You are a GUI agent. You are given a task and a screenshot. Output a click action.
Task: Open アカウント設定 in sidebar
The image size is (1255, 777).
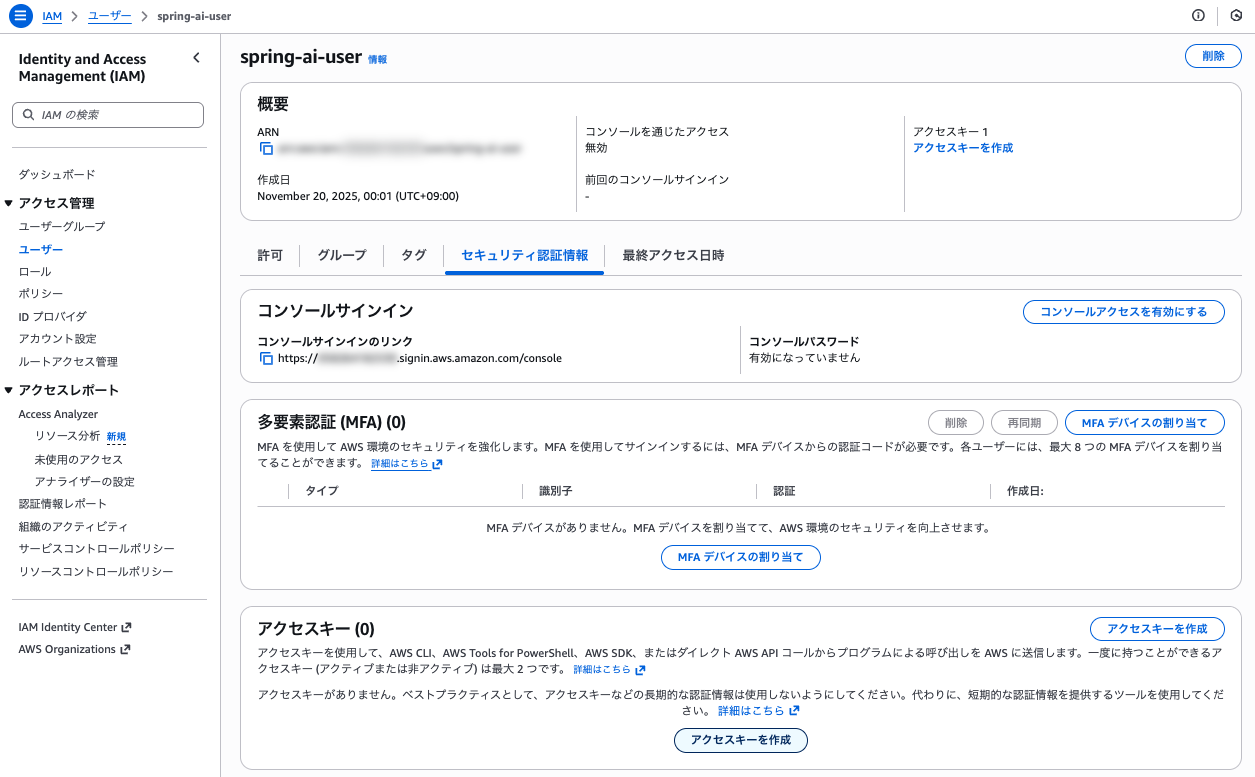point(58,339)
